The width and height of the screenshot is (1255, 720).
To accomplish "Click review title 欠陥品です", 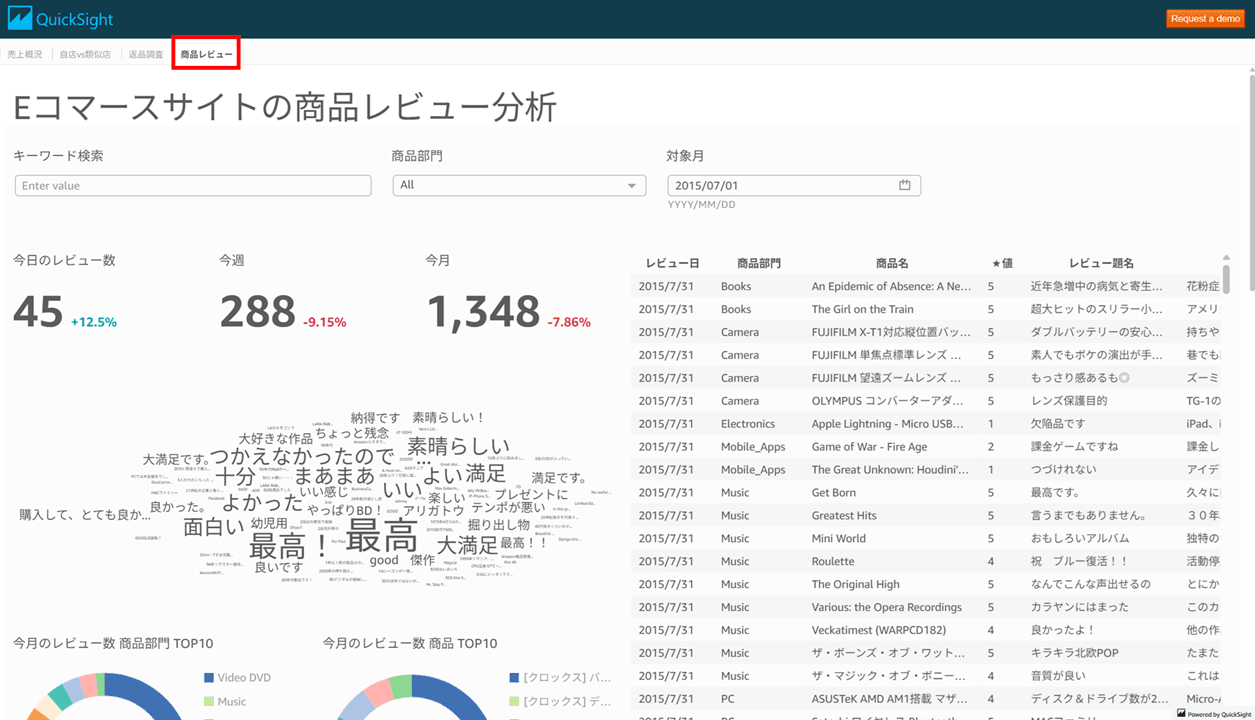I will 1058,424.
